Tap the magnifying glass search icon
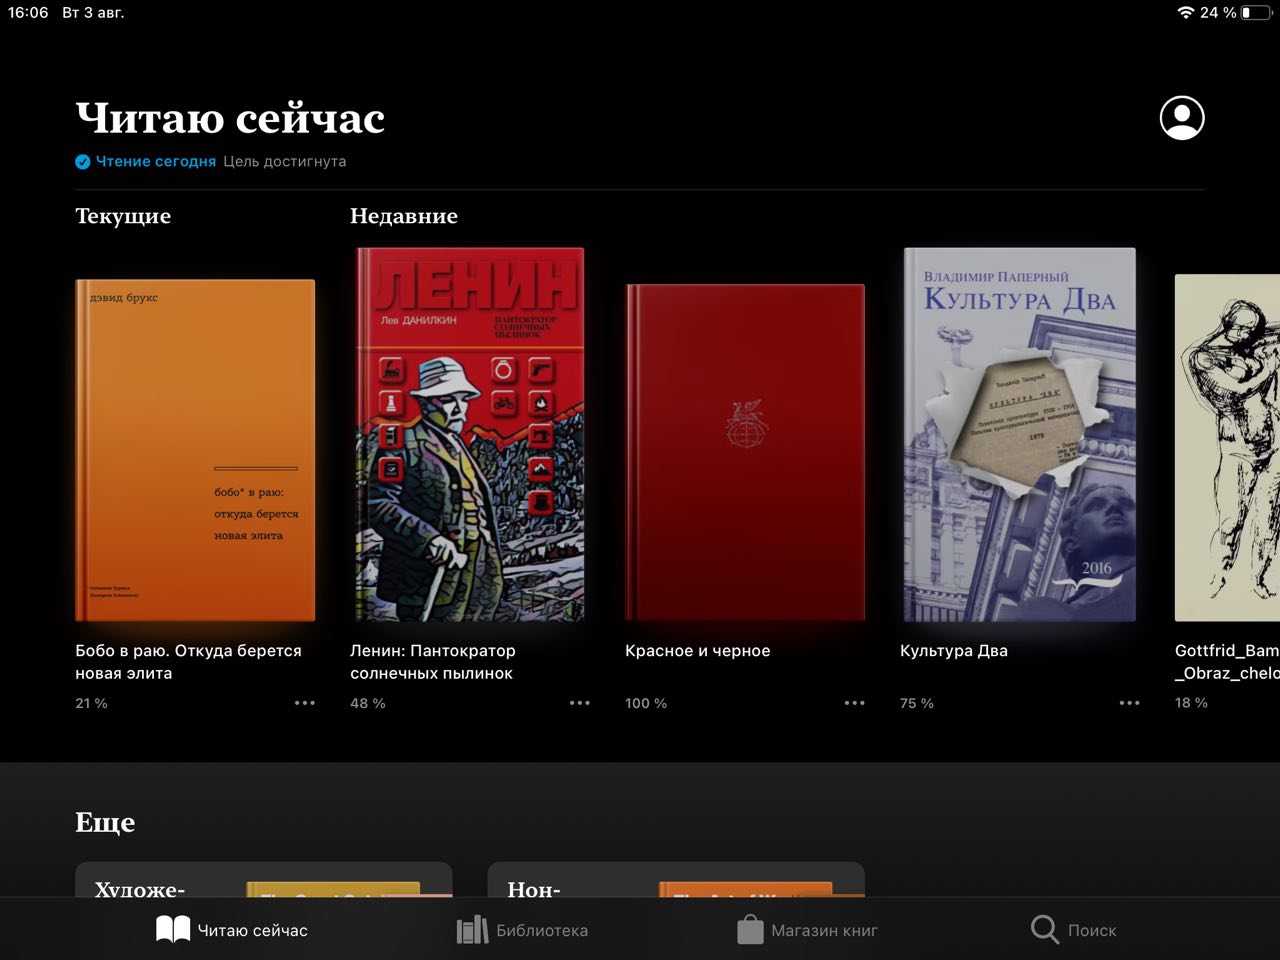Screen dimensions: 1280x960 [1044, 930]
